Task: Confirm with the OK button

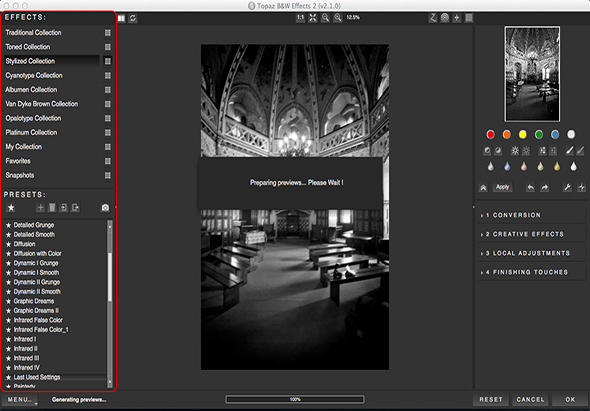Action: coord(570,400)
